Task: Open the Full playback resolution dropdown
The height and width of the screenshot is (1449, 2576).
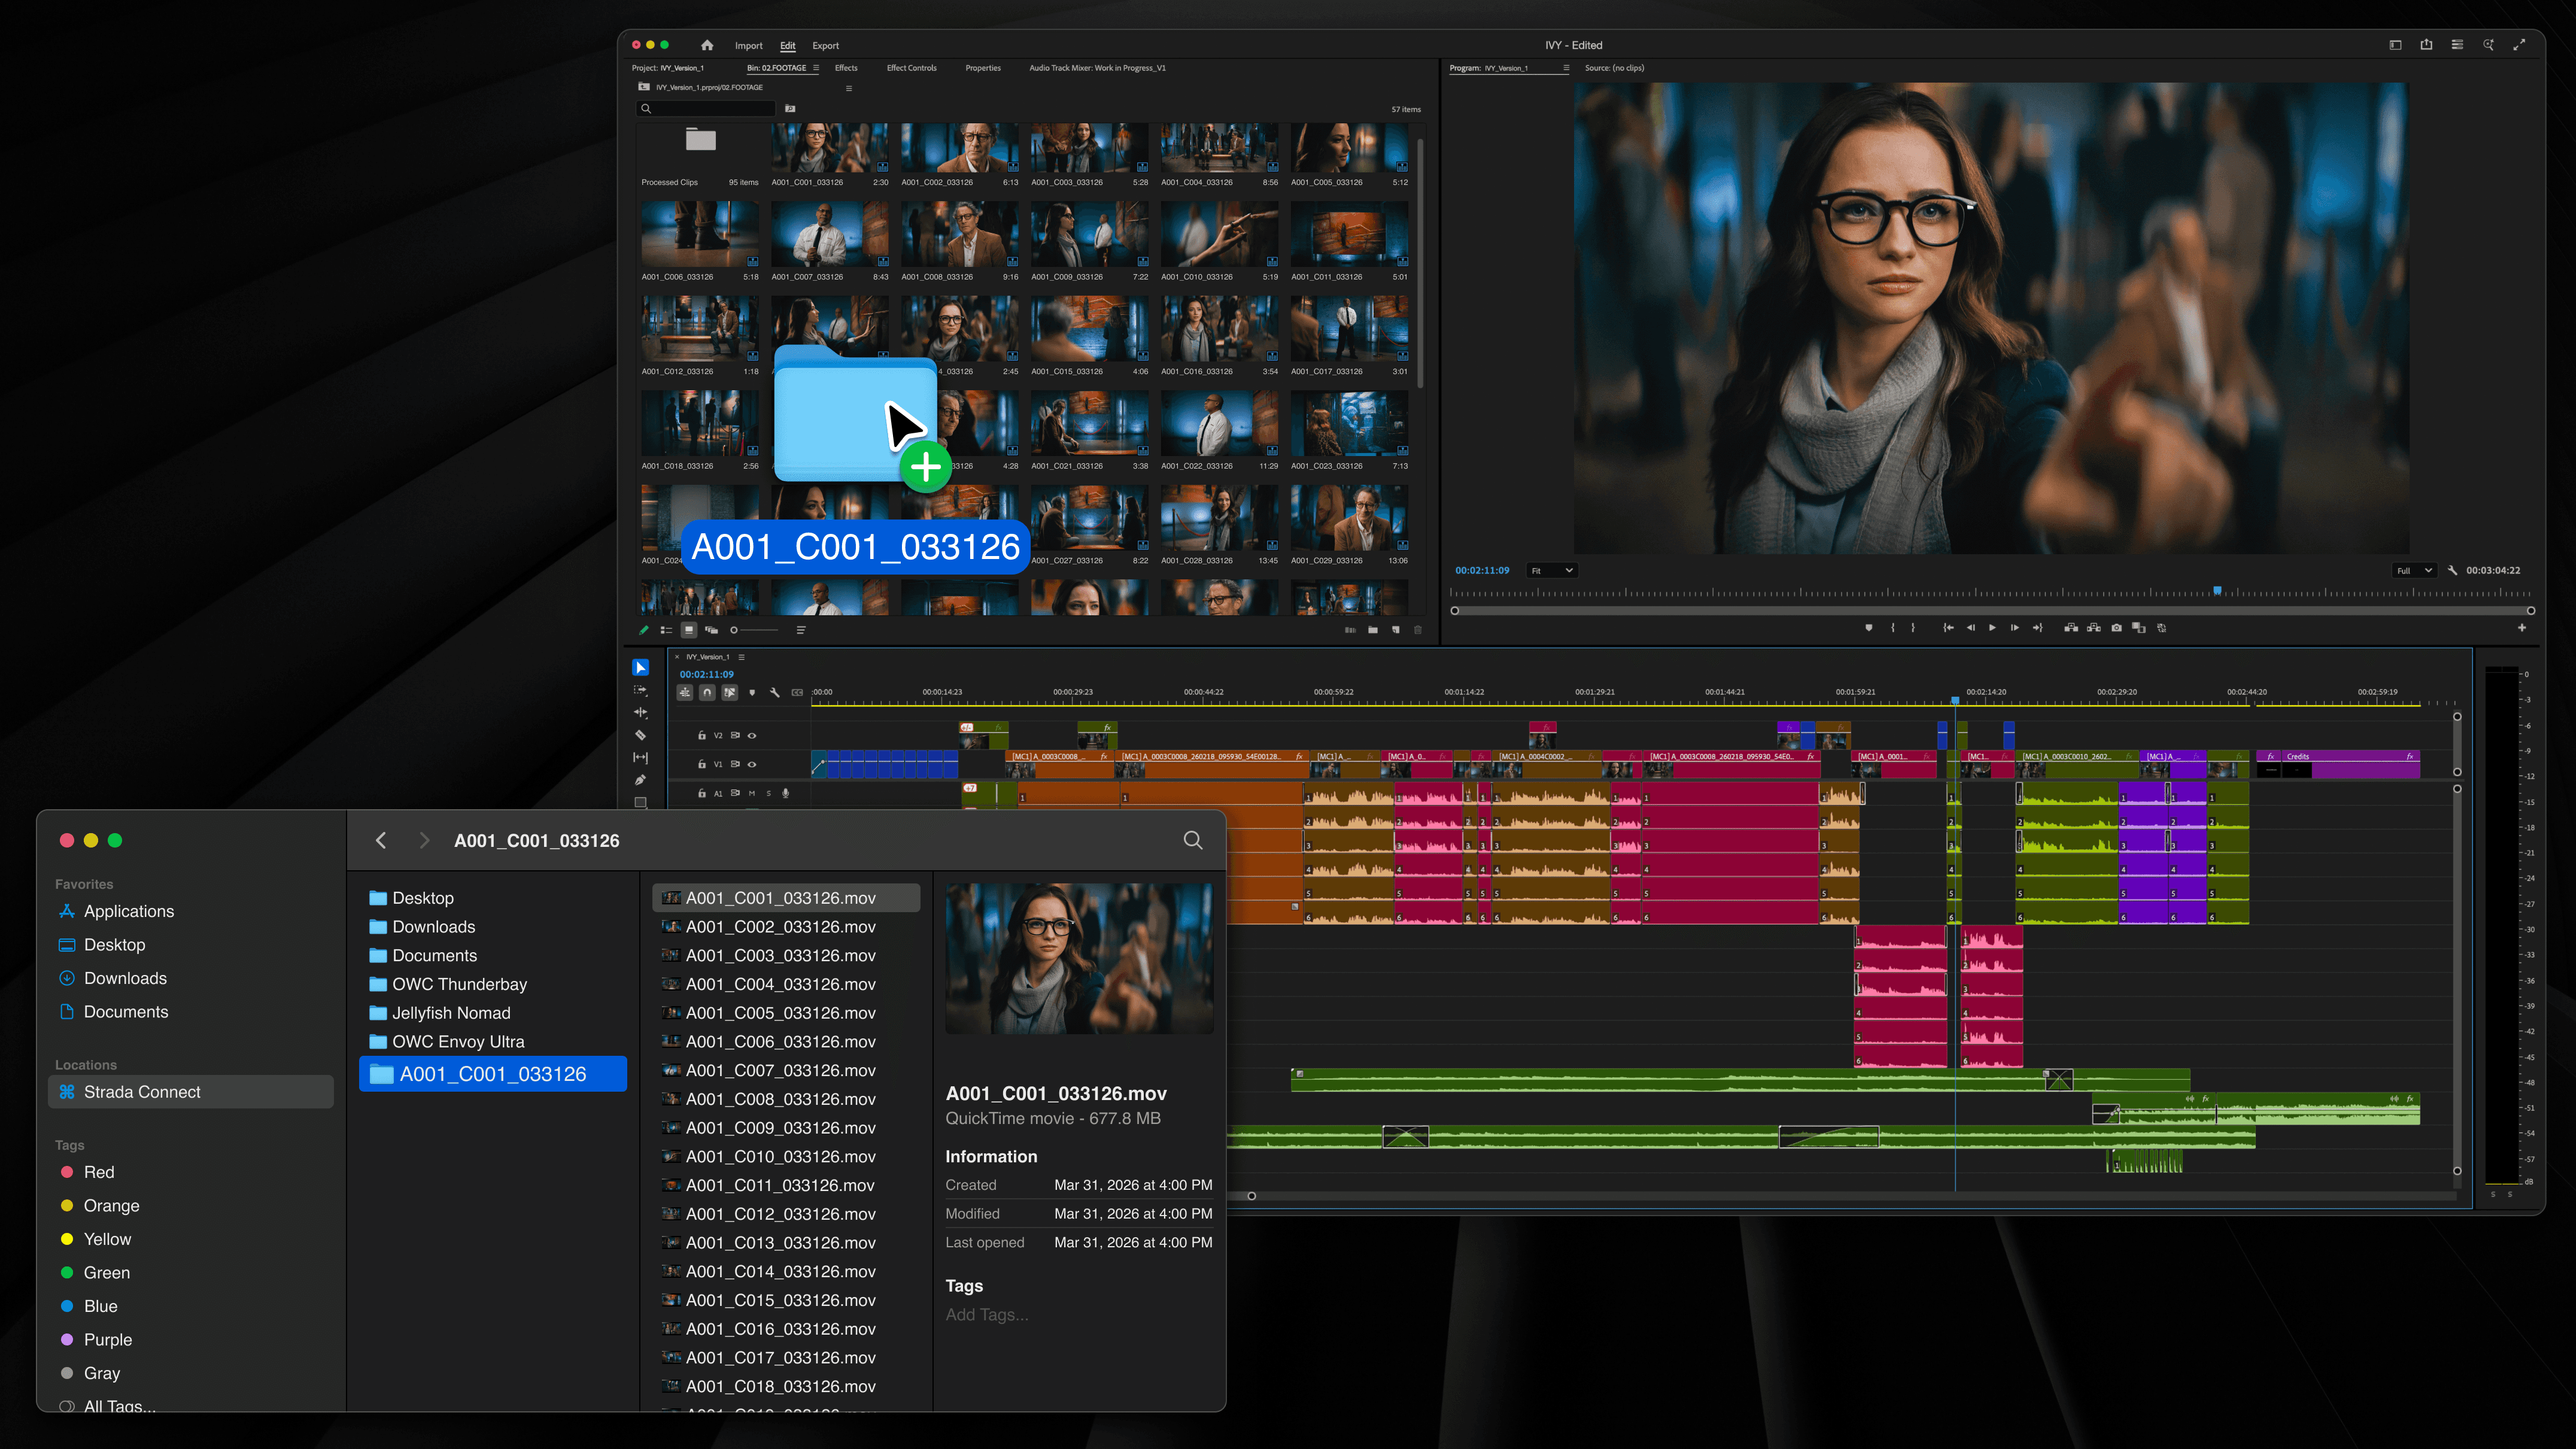Action: point(2414,570)
